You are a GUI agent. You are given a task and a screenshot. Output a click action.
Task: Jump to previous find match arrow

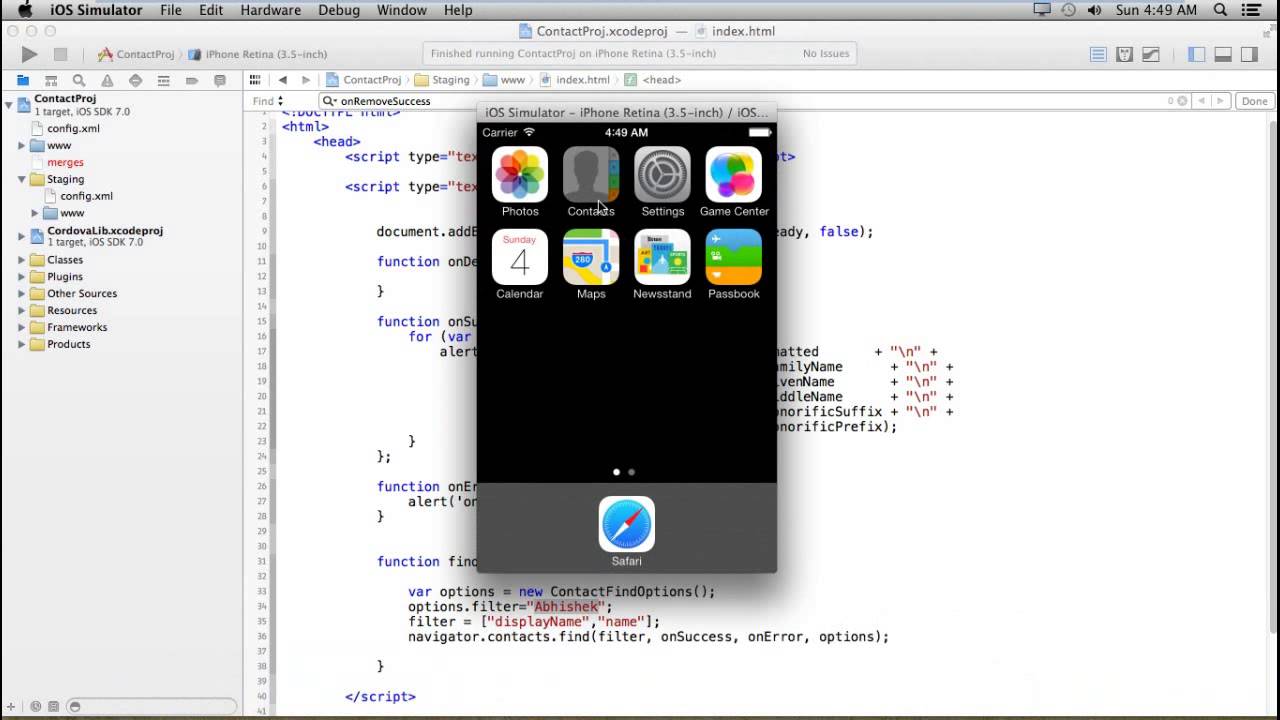[x=1203, y=101]
